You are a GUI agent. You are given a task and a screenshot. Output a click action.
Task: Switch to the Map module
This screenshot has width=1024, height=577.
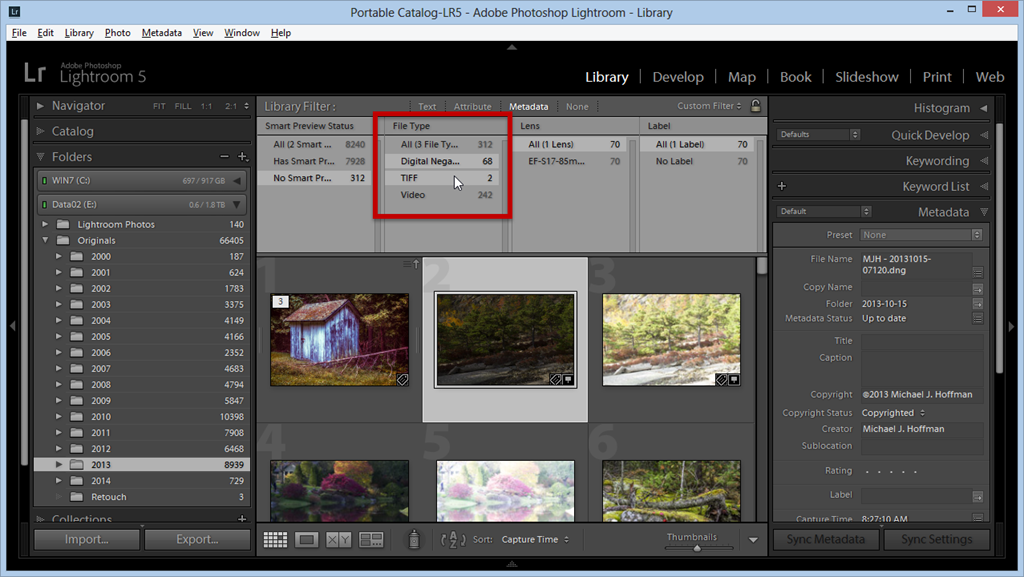[742, 77]
